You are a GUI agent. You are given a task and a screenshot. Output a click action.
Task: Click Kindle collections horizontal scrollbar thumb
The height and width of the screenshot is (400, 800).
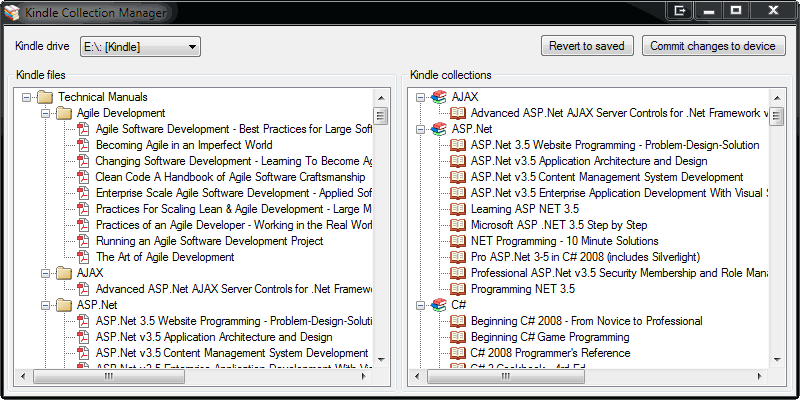tap(505, 377)
